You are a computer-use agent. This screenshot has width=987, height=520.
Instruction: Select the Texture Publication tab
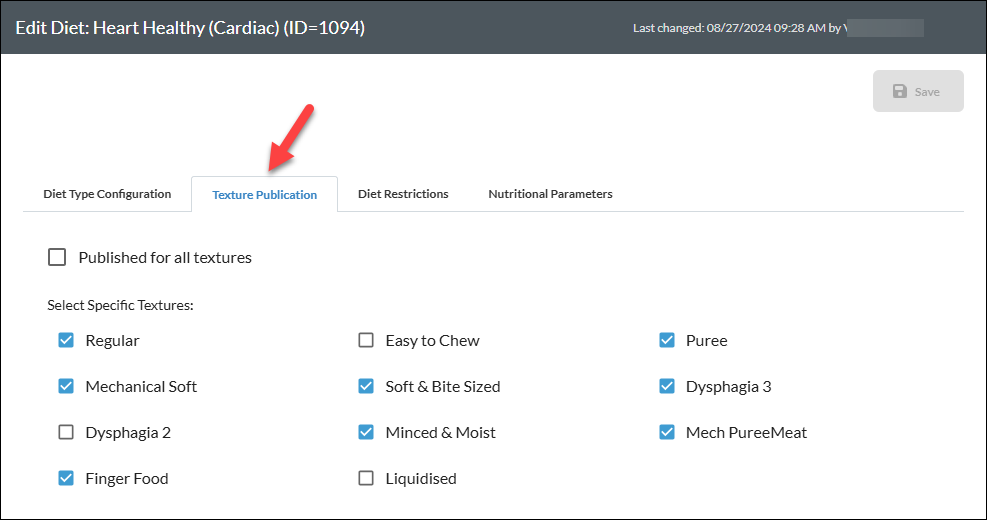click(264, 195)
